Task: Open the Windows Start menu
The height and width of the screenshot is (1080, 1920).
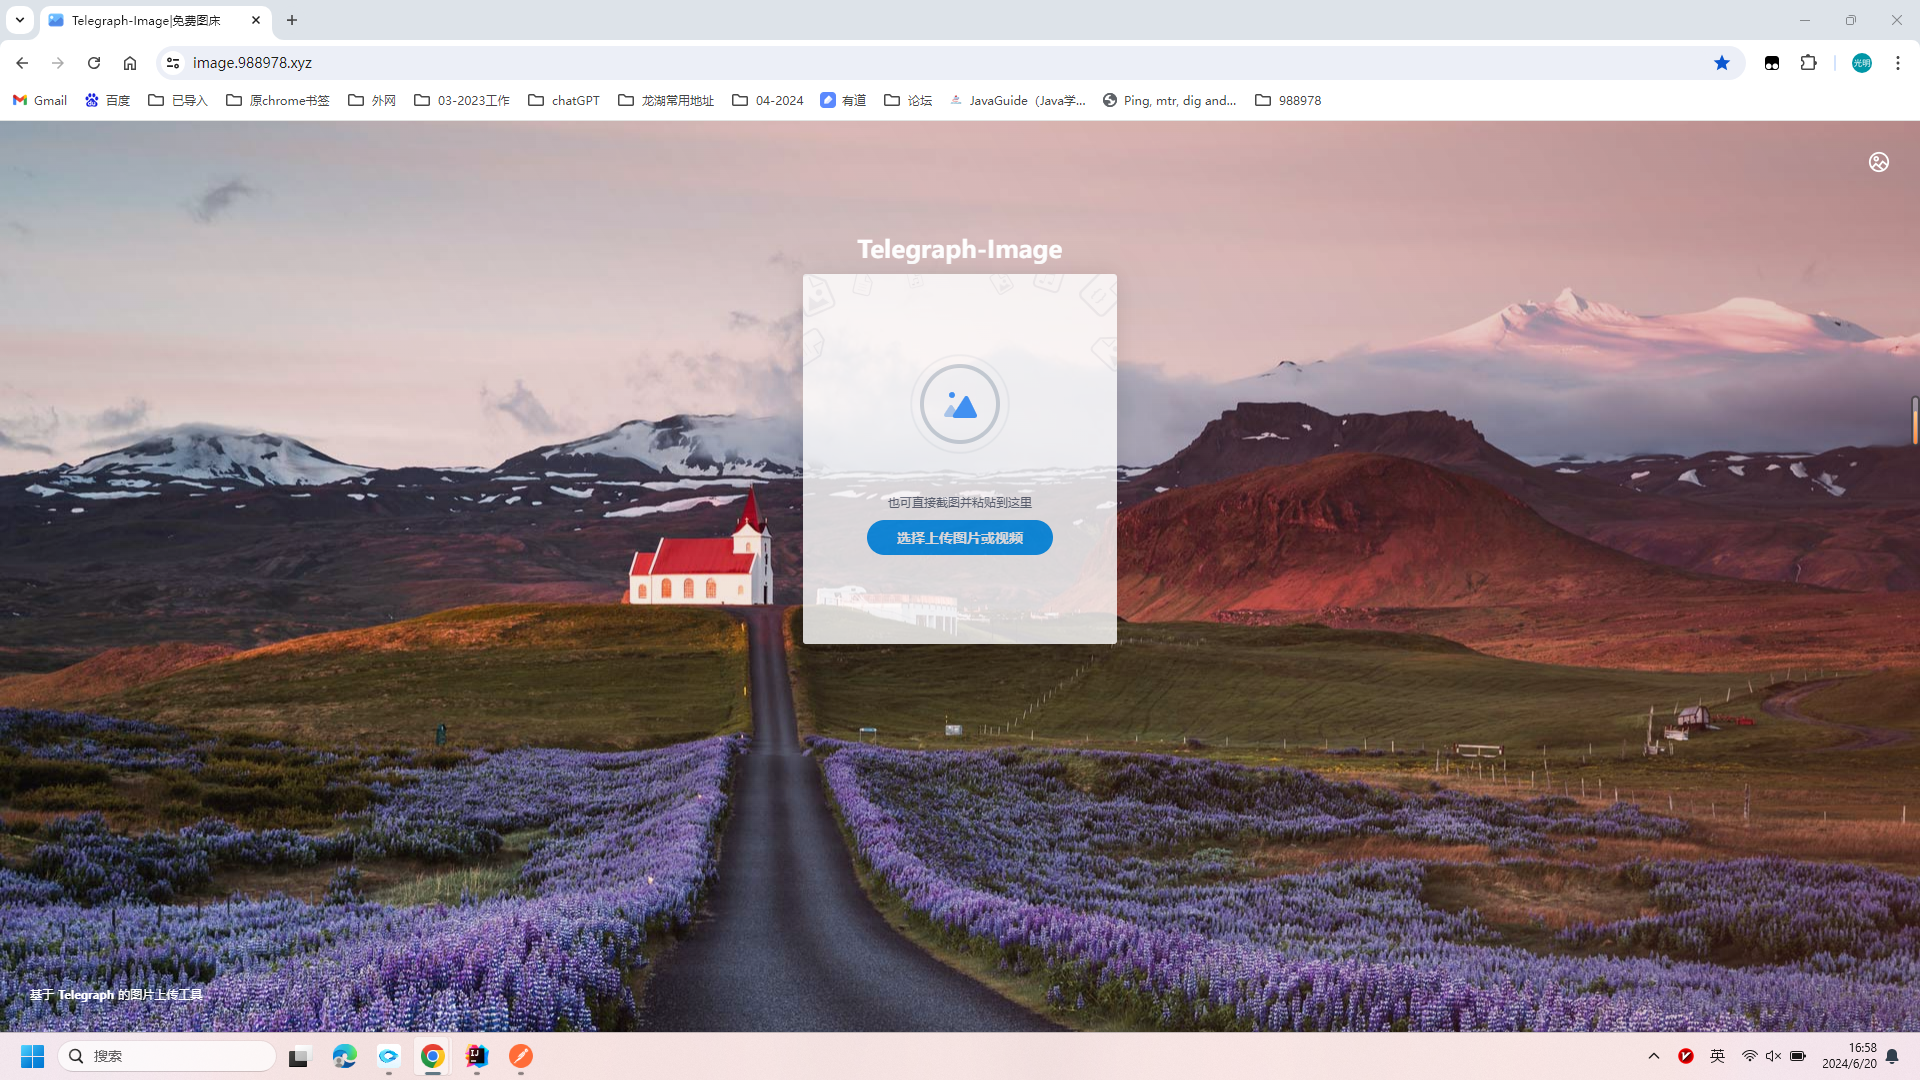Action: point(32,1056)
